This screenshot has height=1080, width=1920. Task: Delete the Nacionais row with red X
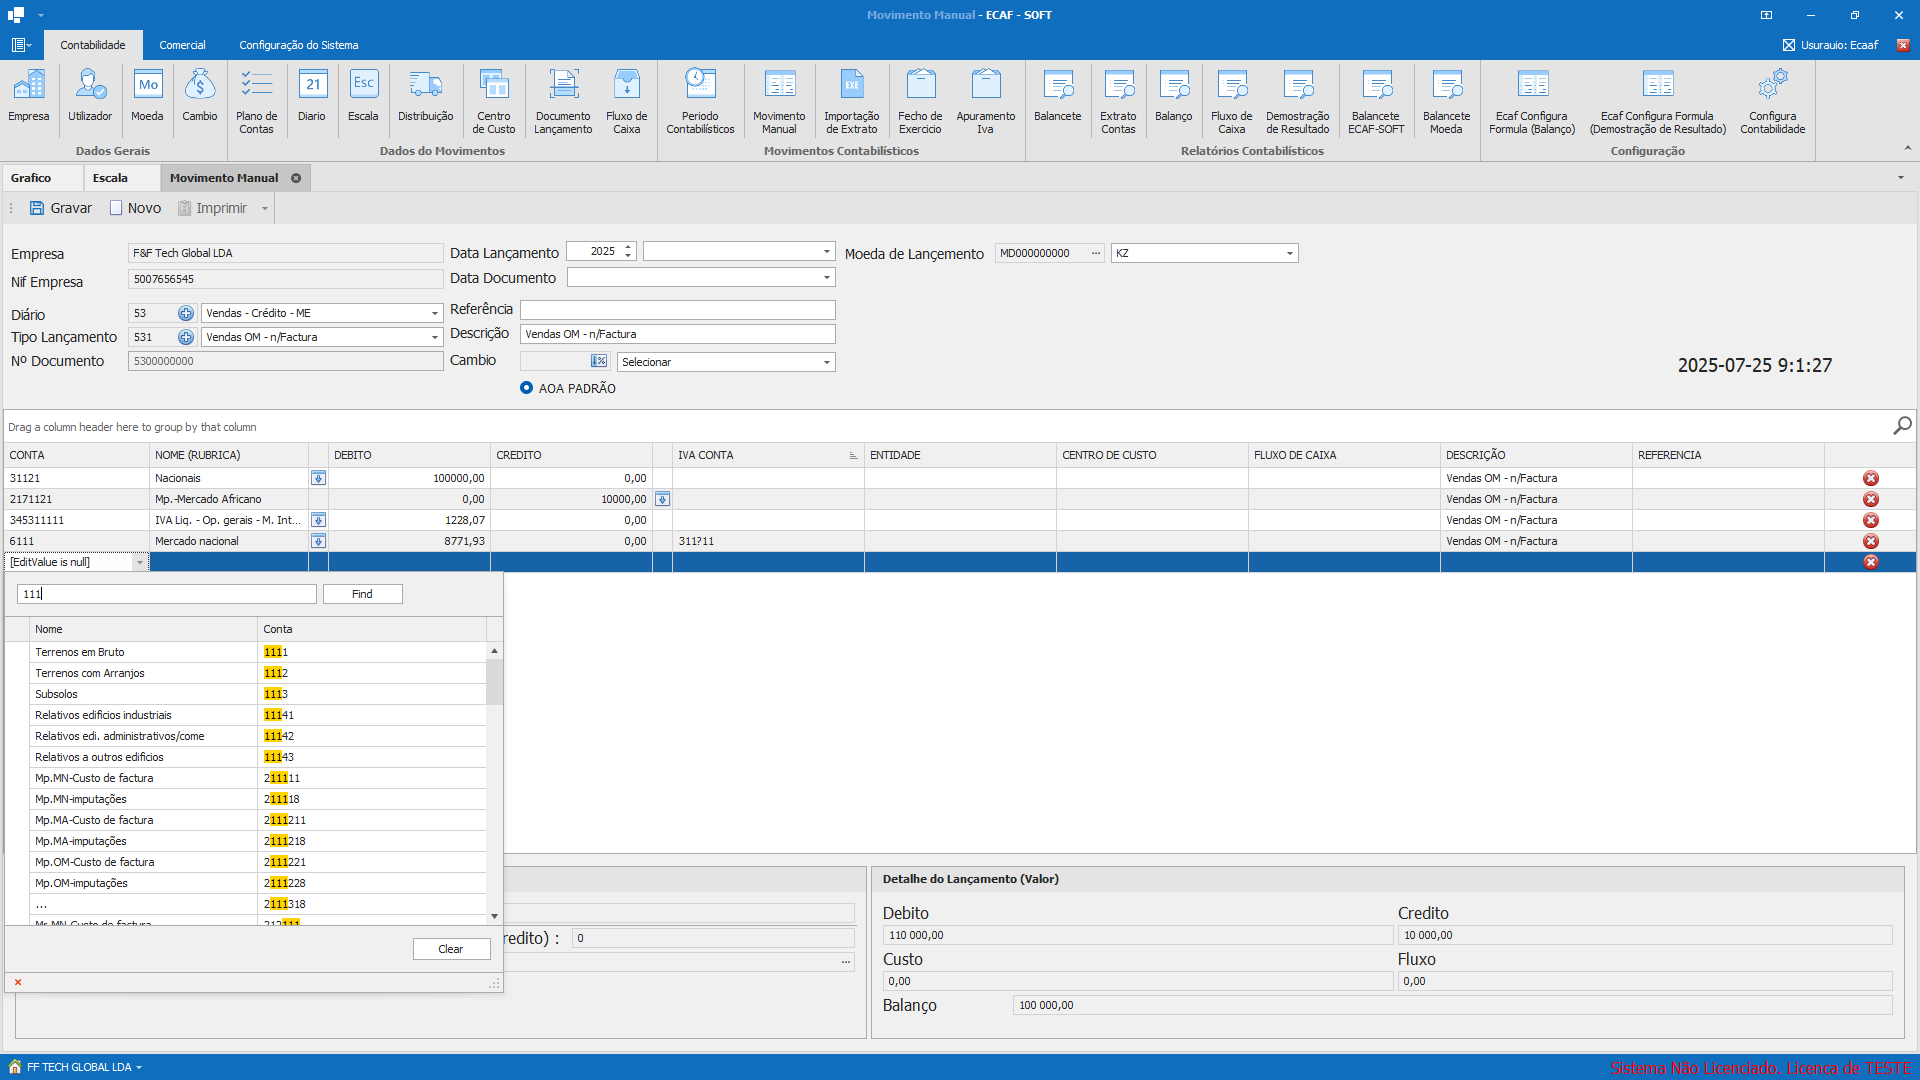coord(1870,478)
